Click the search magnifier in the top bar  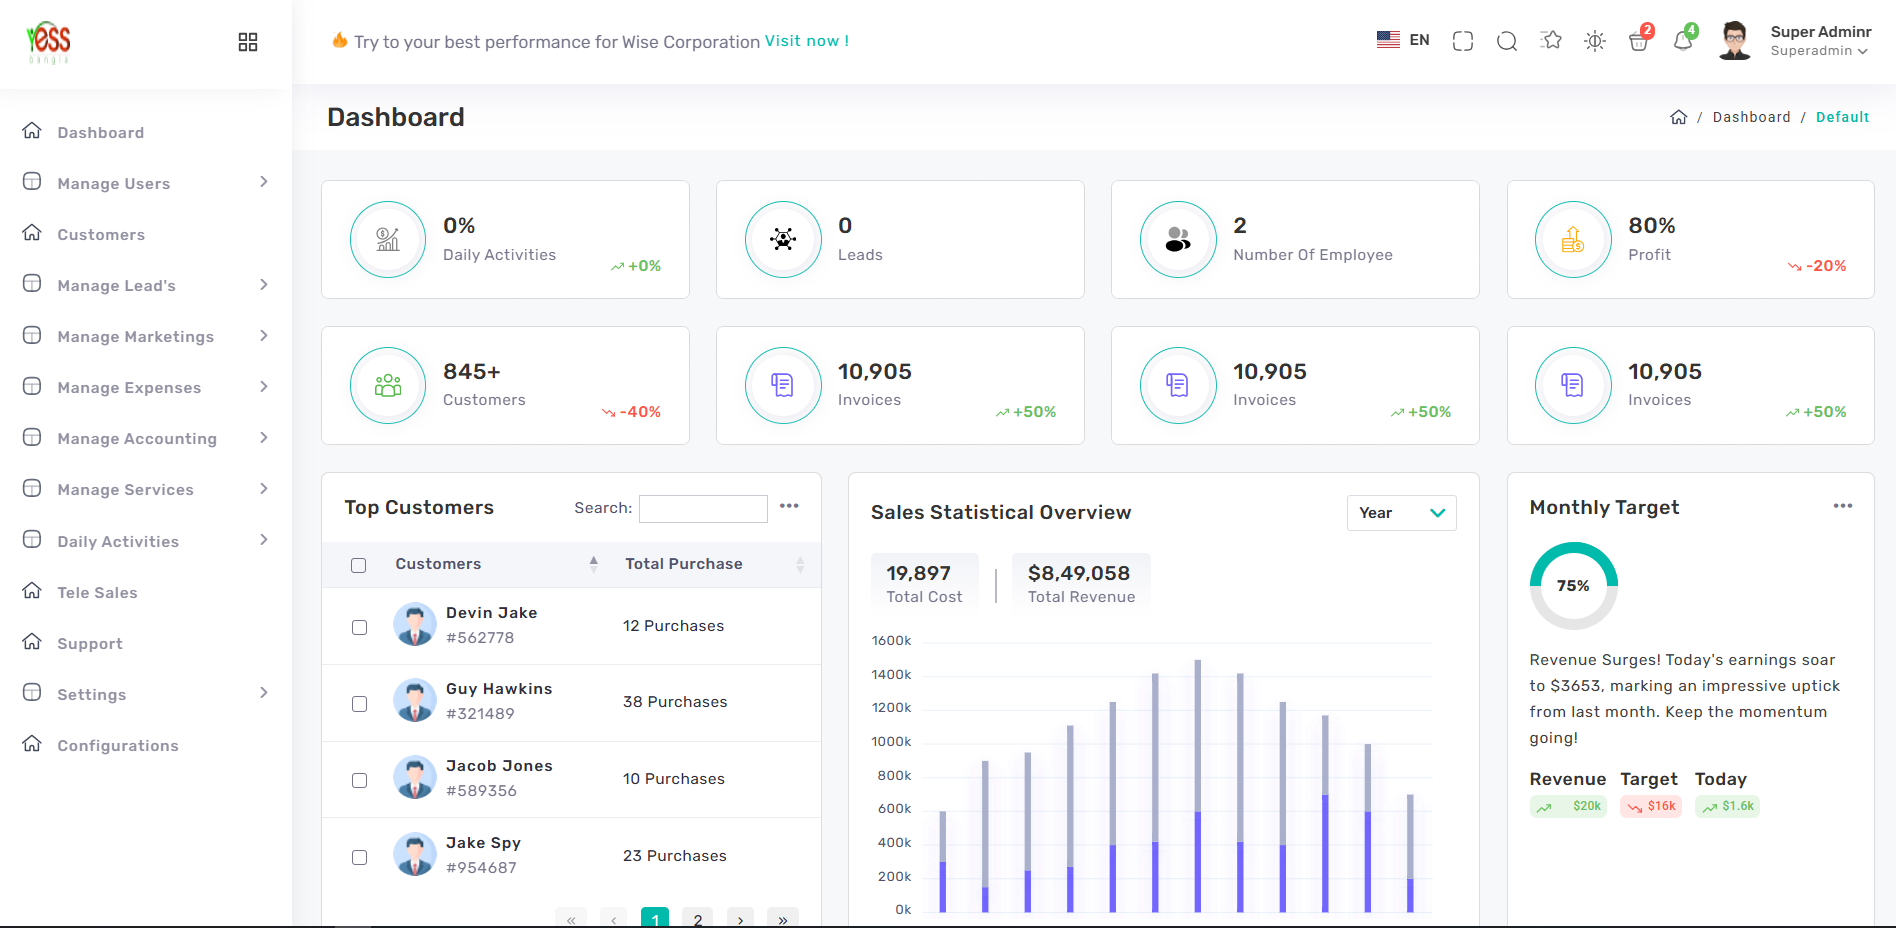1506,41
